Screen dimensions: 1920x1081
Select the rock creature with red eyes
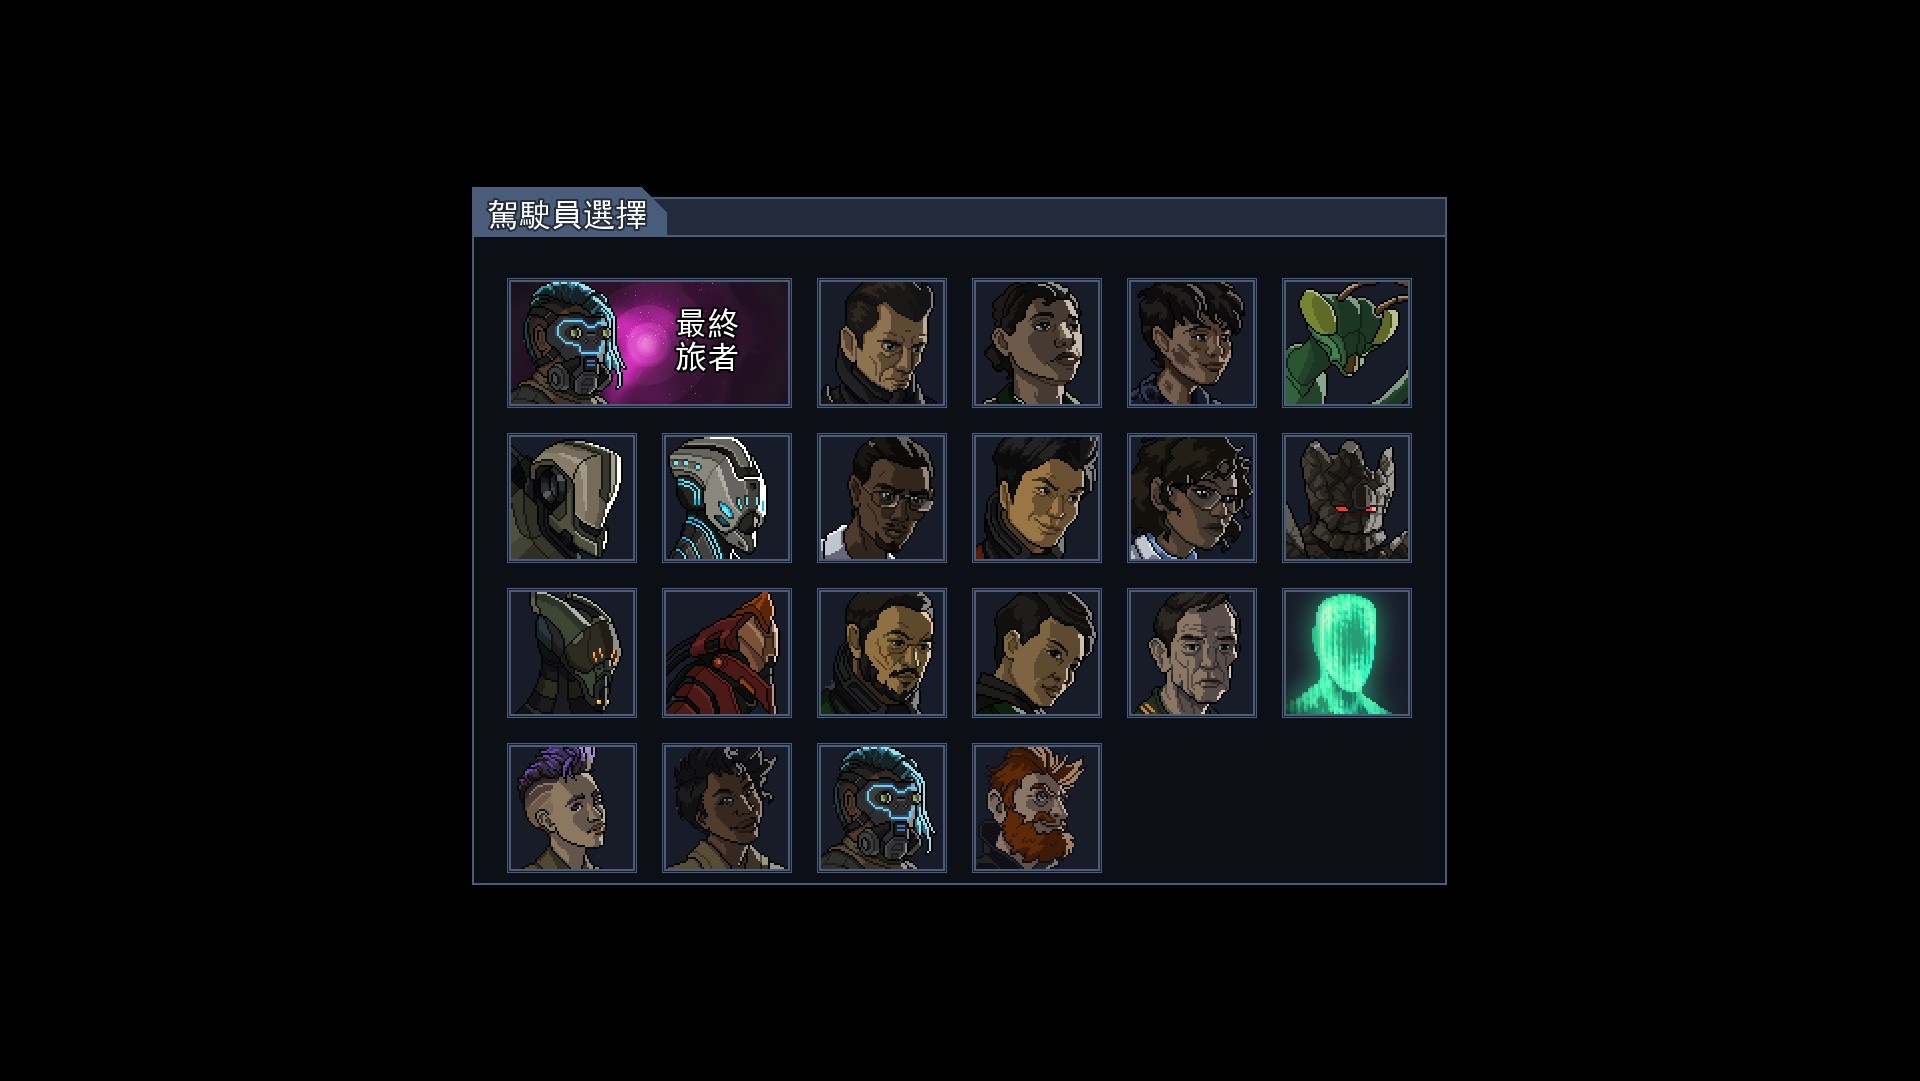pos(1347,498)
